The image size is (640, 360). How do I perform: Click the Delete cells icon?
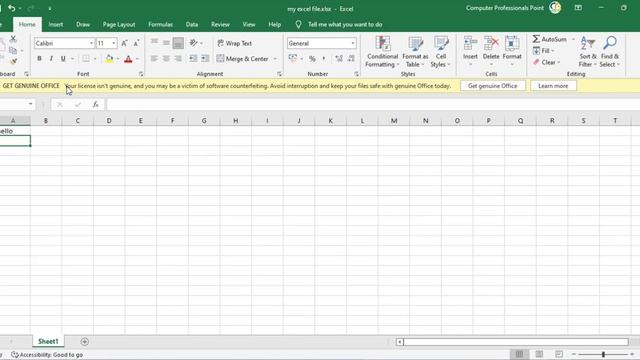click(491, 43)
